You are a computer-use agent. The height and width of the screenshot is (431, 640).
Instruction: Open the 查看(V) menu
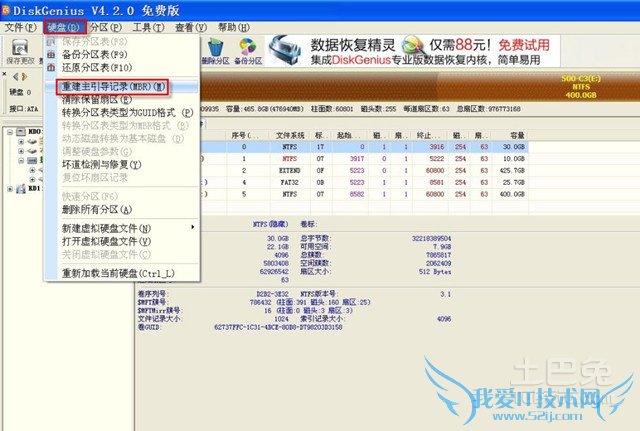point(191,27)
